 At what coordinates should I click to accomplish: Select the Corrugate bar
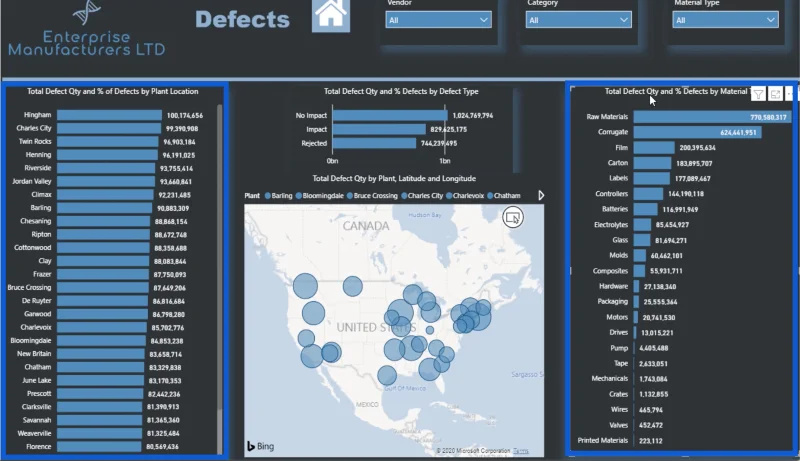[x=697, y=132]
